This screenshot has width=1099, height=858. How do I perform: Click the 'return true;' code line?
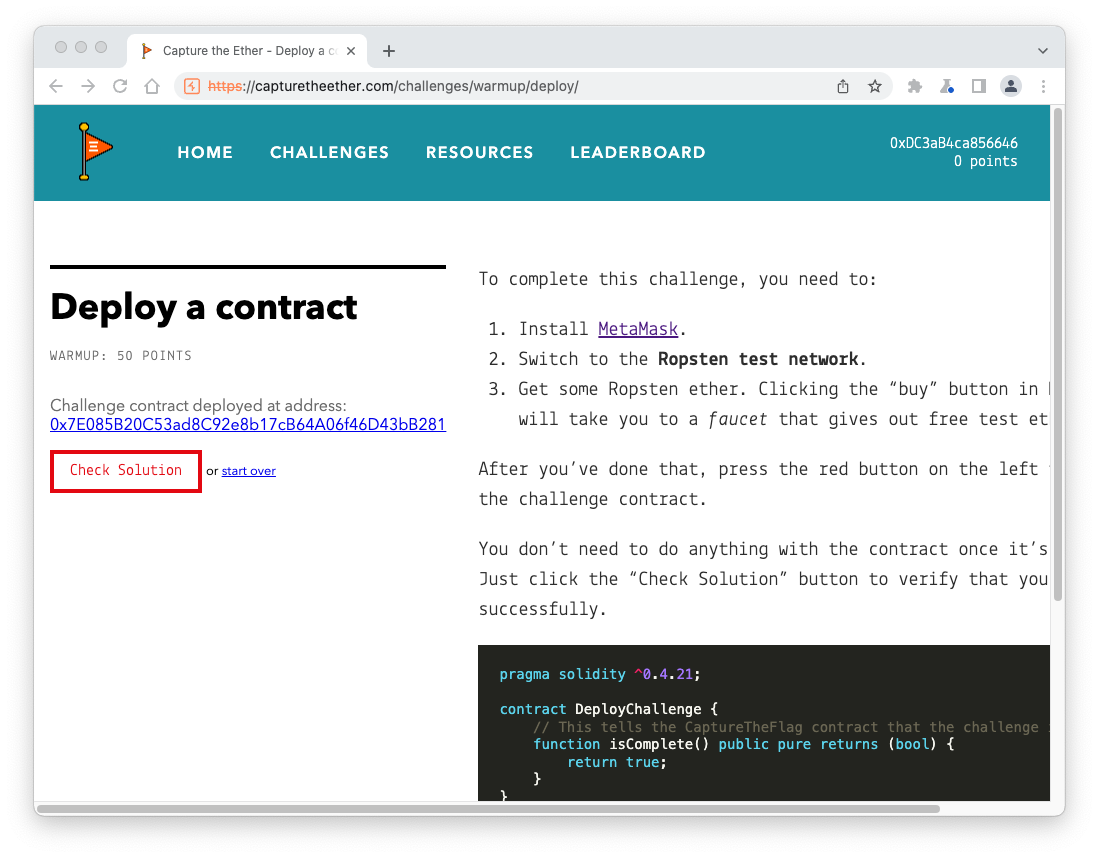[617, 762]
